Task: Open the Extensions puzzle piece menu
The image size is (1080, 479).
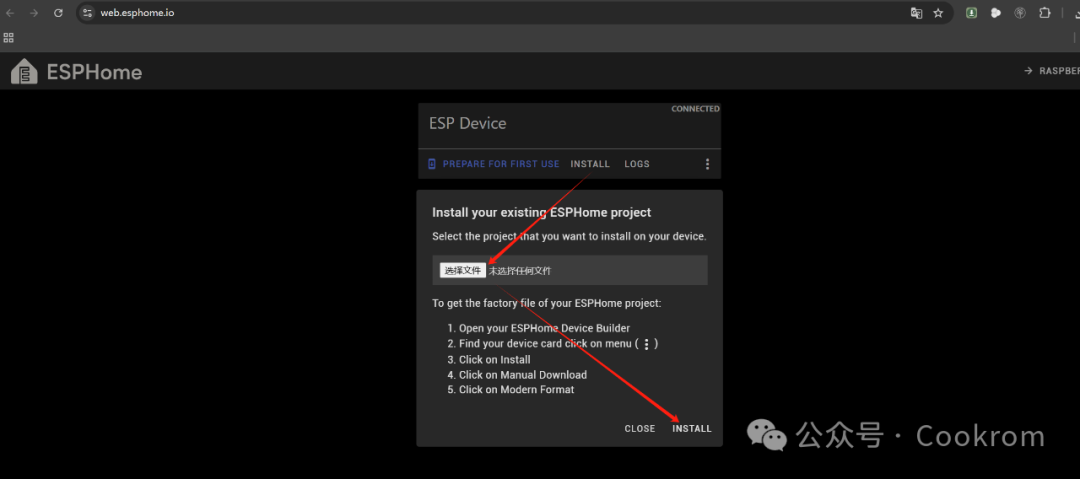Action: [x=1045, y=12]
